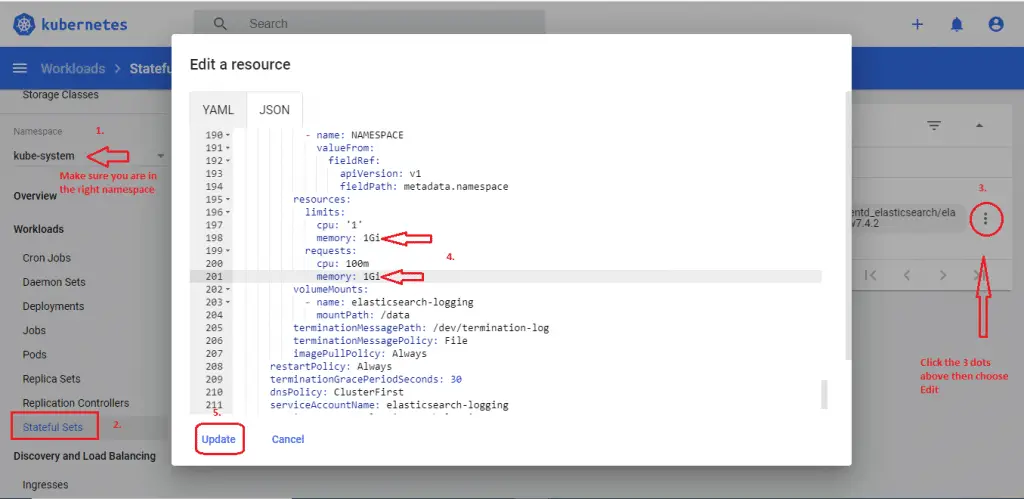The height and width of the screenshot is (499, 1024).
Task: Open Ingresses in sidebar
Action: (x=45, y=485)
